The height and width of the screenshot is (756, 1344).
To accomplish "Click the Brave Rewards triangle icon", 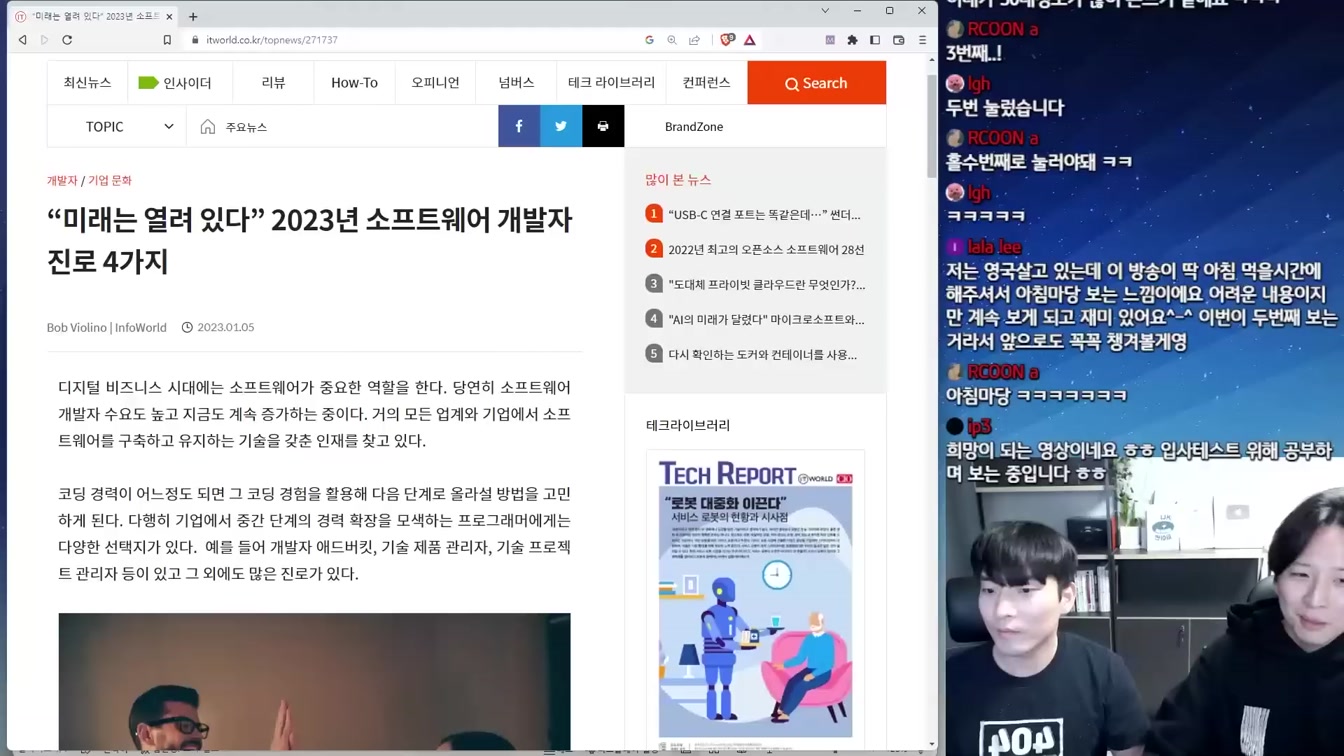I will point(750,40).
